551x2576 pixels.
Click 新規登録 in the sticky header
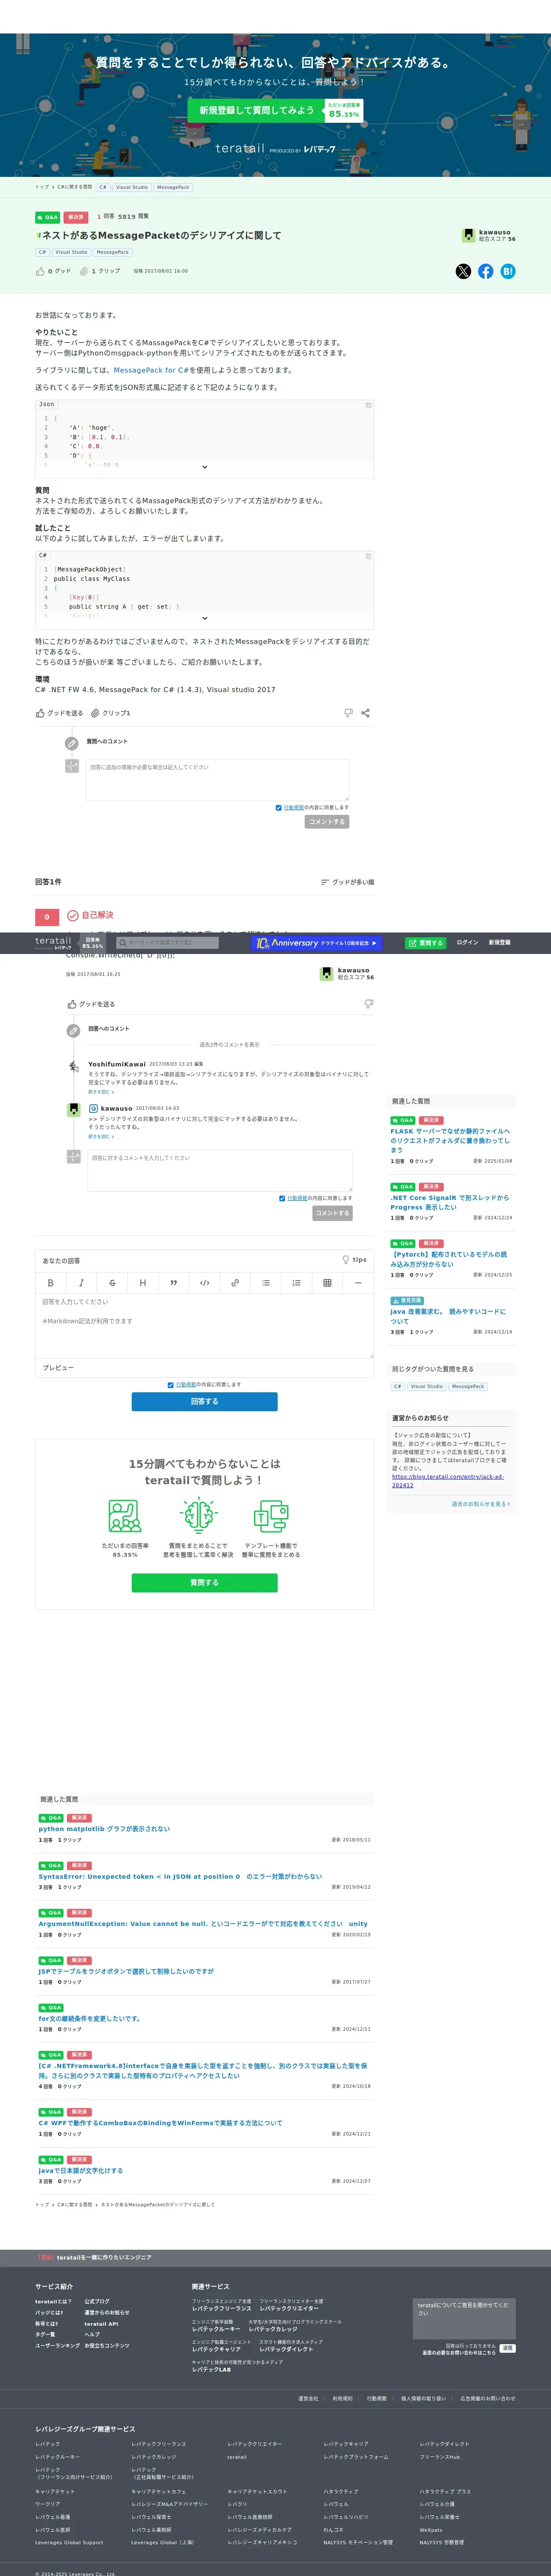click(499, 943)
